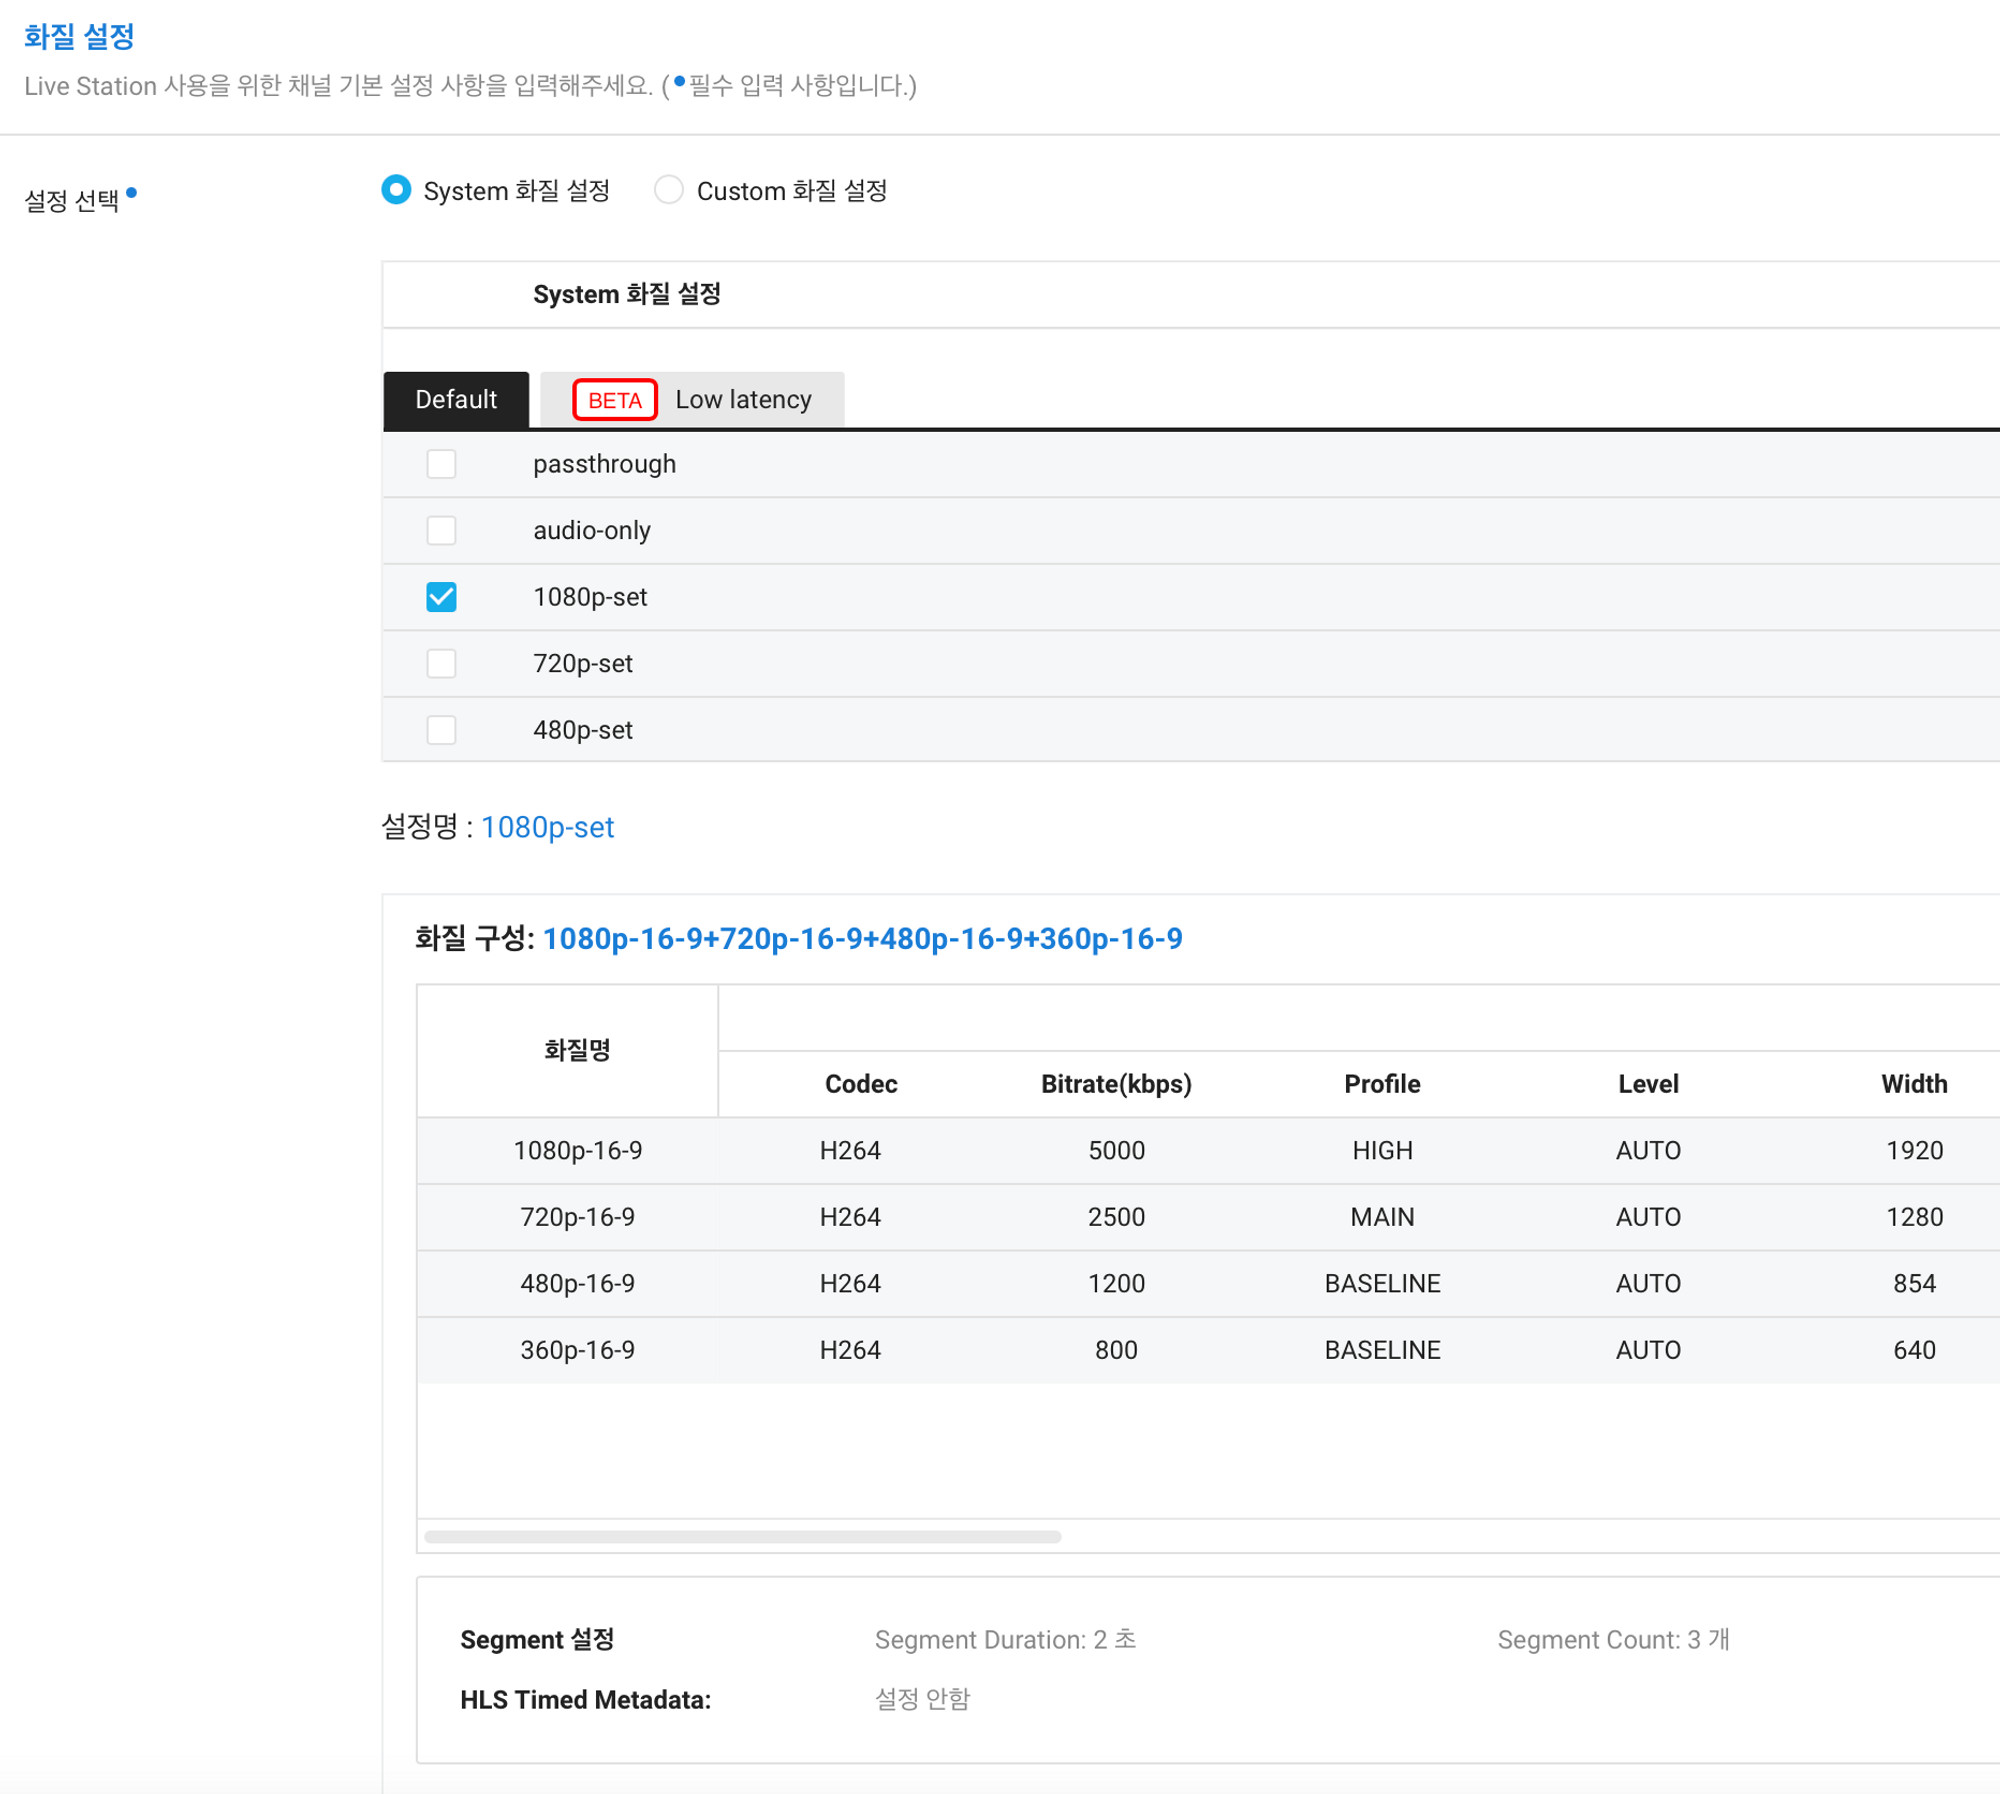
Task: Click the Bitrate(kbps) column header
Action: [x=1116, y=1084]
